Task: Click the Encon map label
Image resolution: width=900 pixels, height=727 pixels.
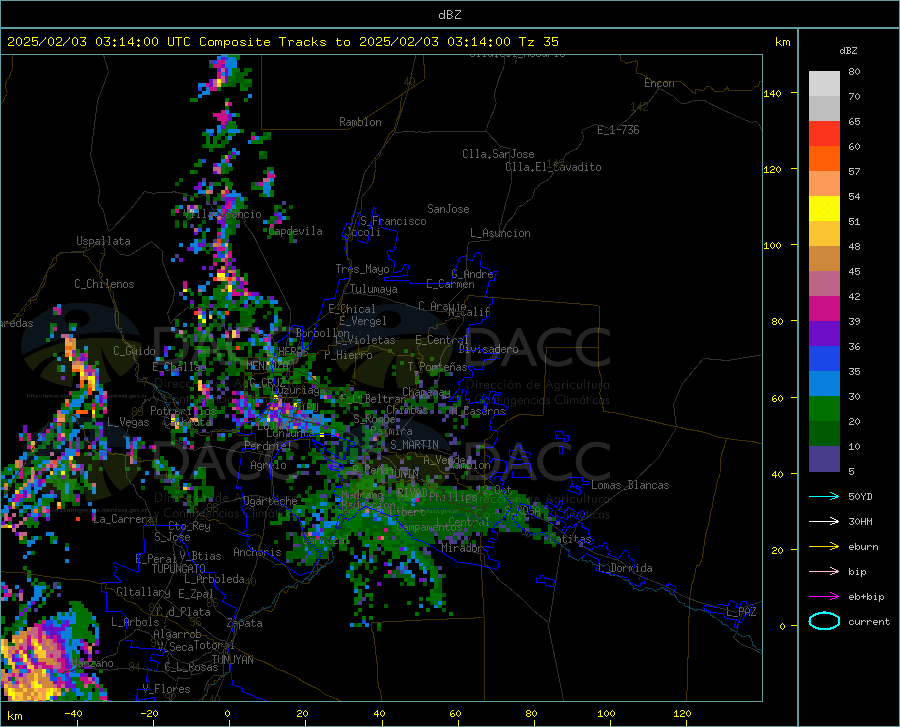Action: click(659, 83)
